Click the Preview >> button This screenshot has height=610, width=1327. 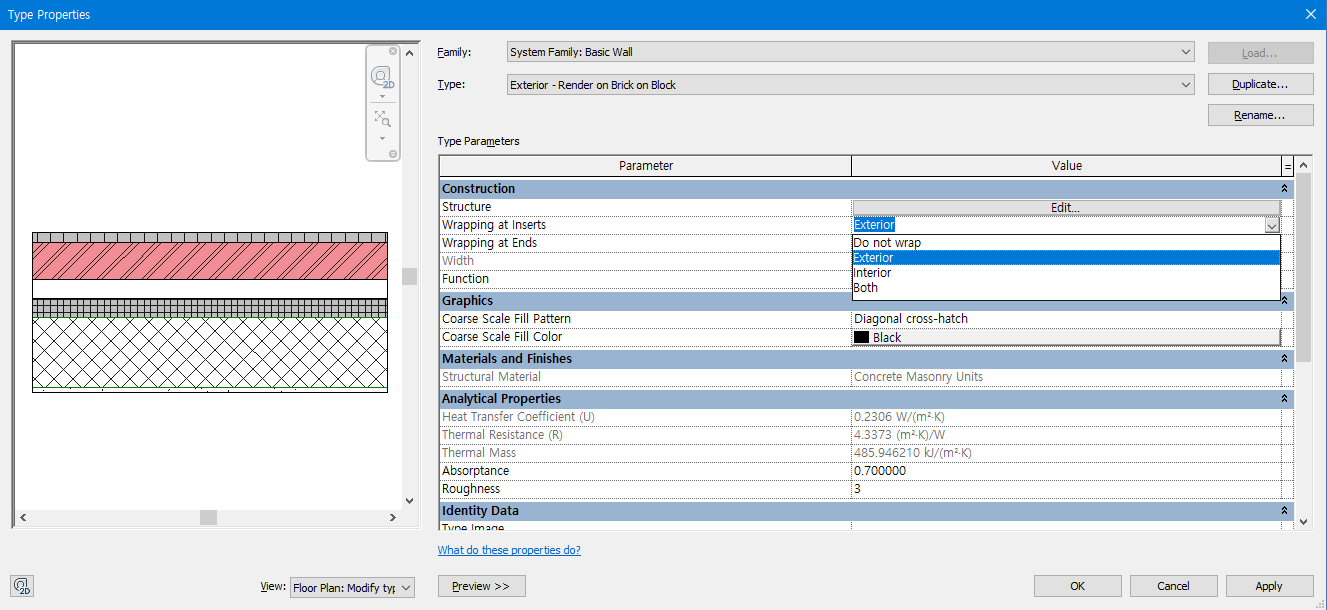(x=481, y=586)
